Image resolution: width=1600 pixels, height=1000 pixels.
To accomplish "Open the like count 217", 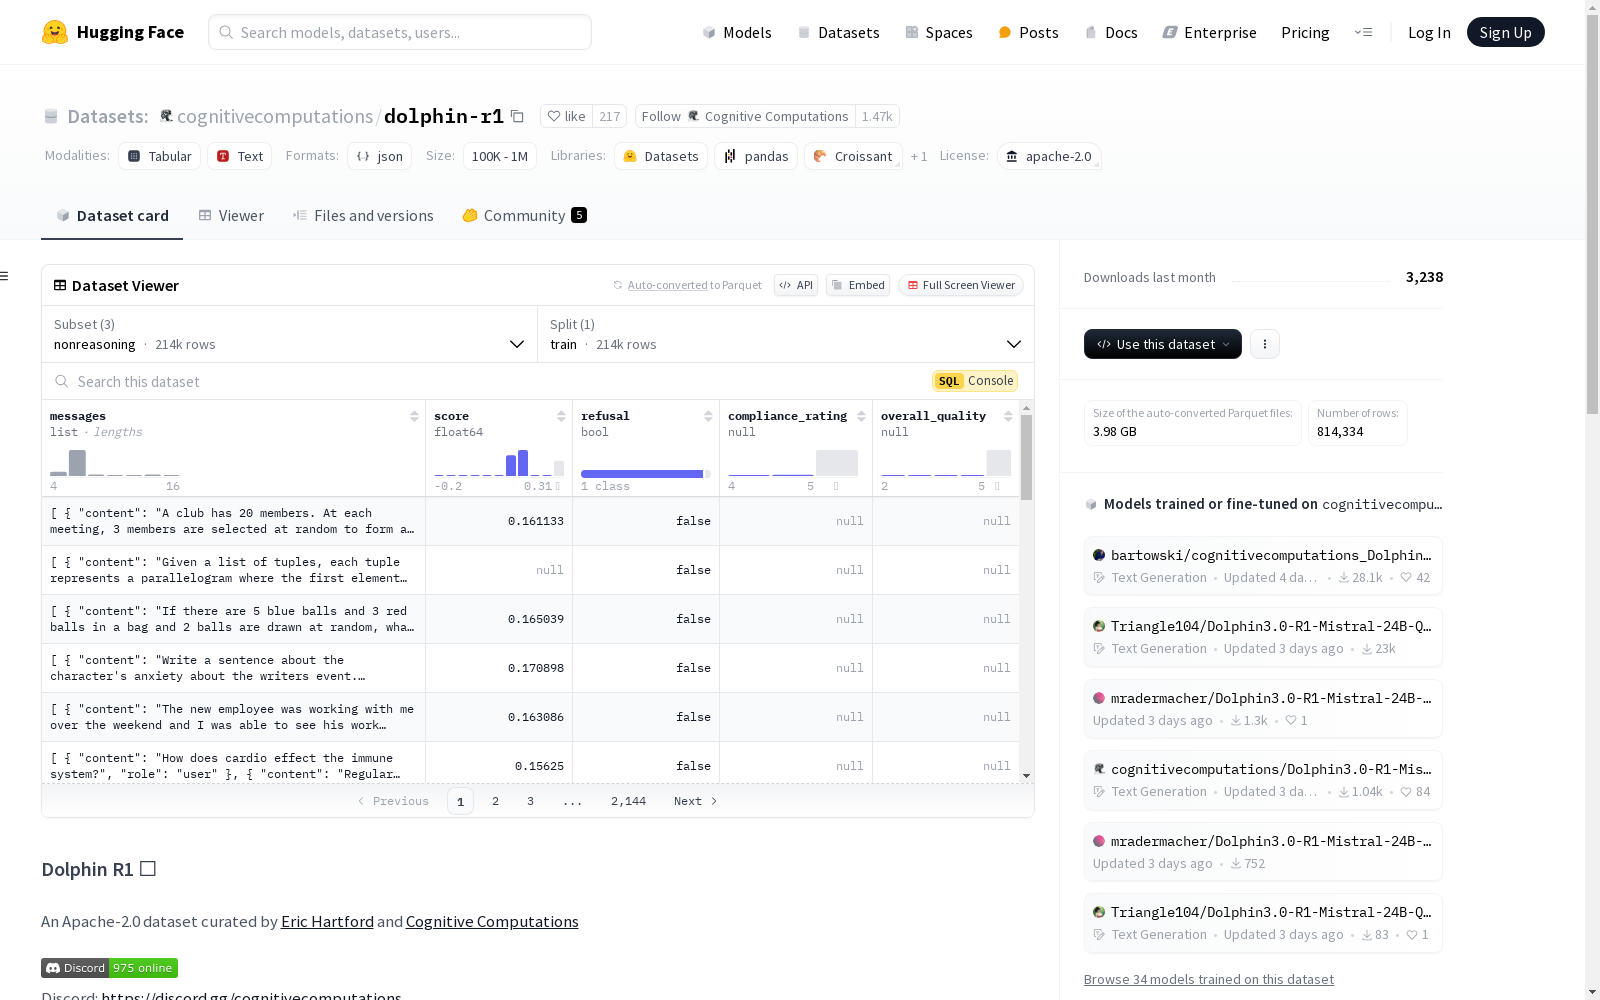I will click(609, 116).
